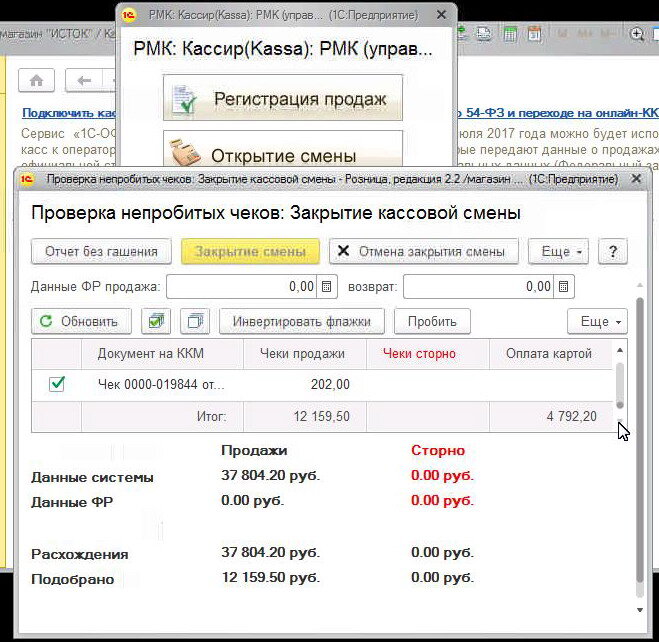Sort by Чеки продажи column header
This screenshot has width=659, height=642.
click(x=305, y=354)
